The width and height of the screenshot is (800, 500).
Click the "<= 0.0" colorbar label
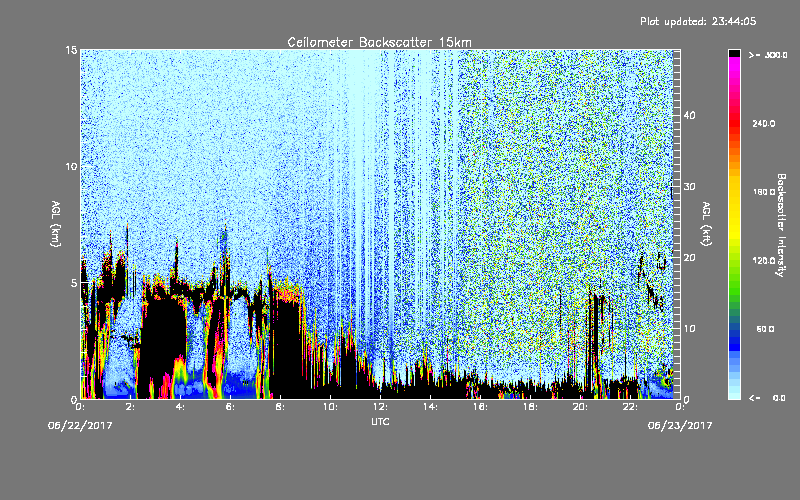pyautogui.click(x=768, y=398)
